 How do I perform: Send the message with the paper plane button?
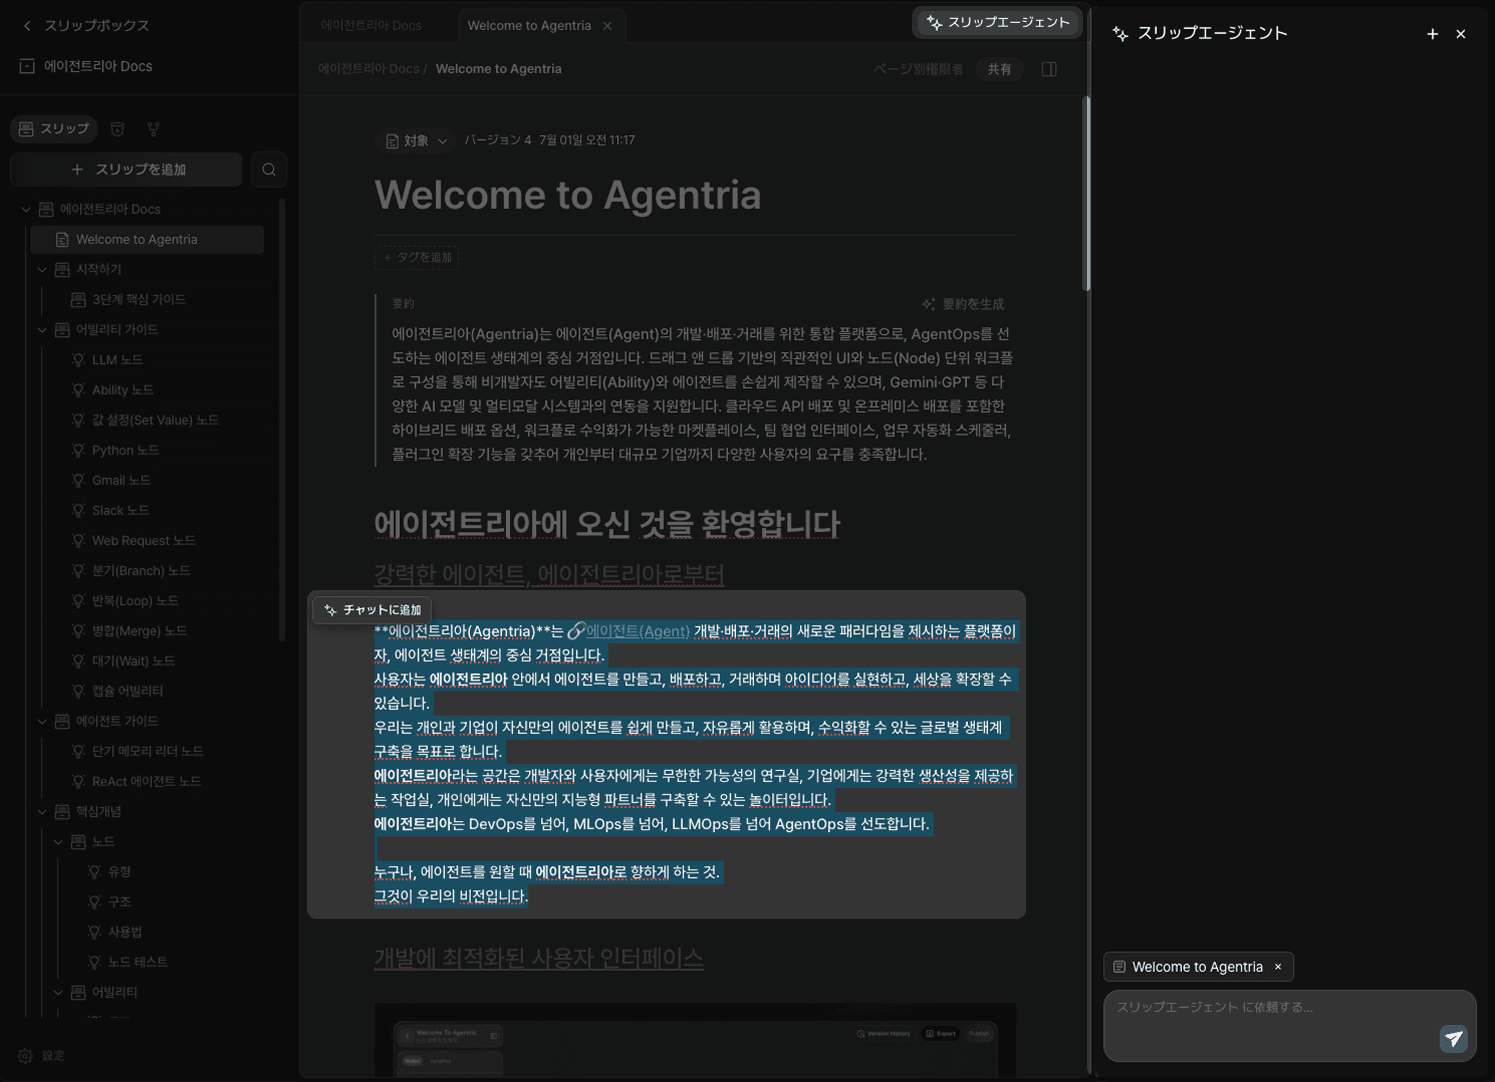pos(1453,1039)
